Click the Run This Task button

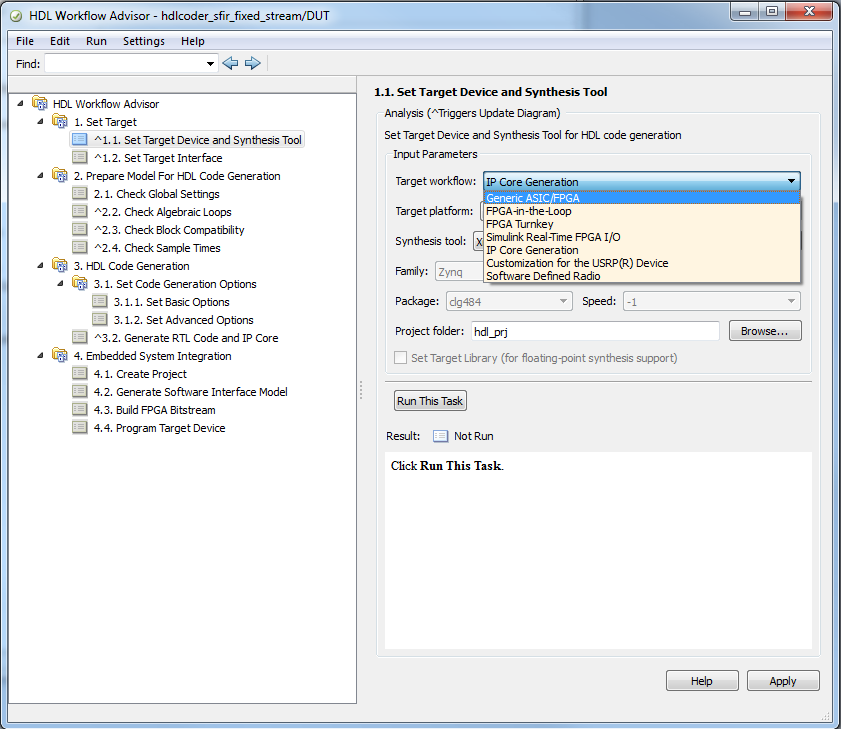click(x=430, y=401)
